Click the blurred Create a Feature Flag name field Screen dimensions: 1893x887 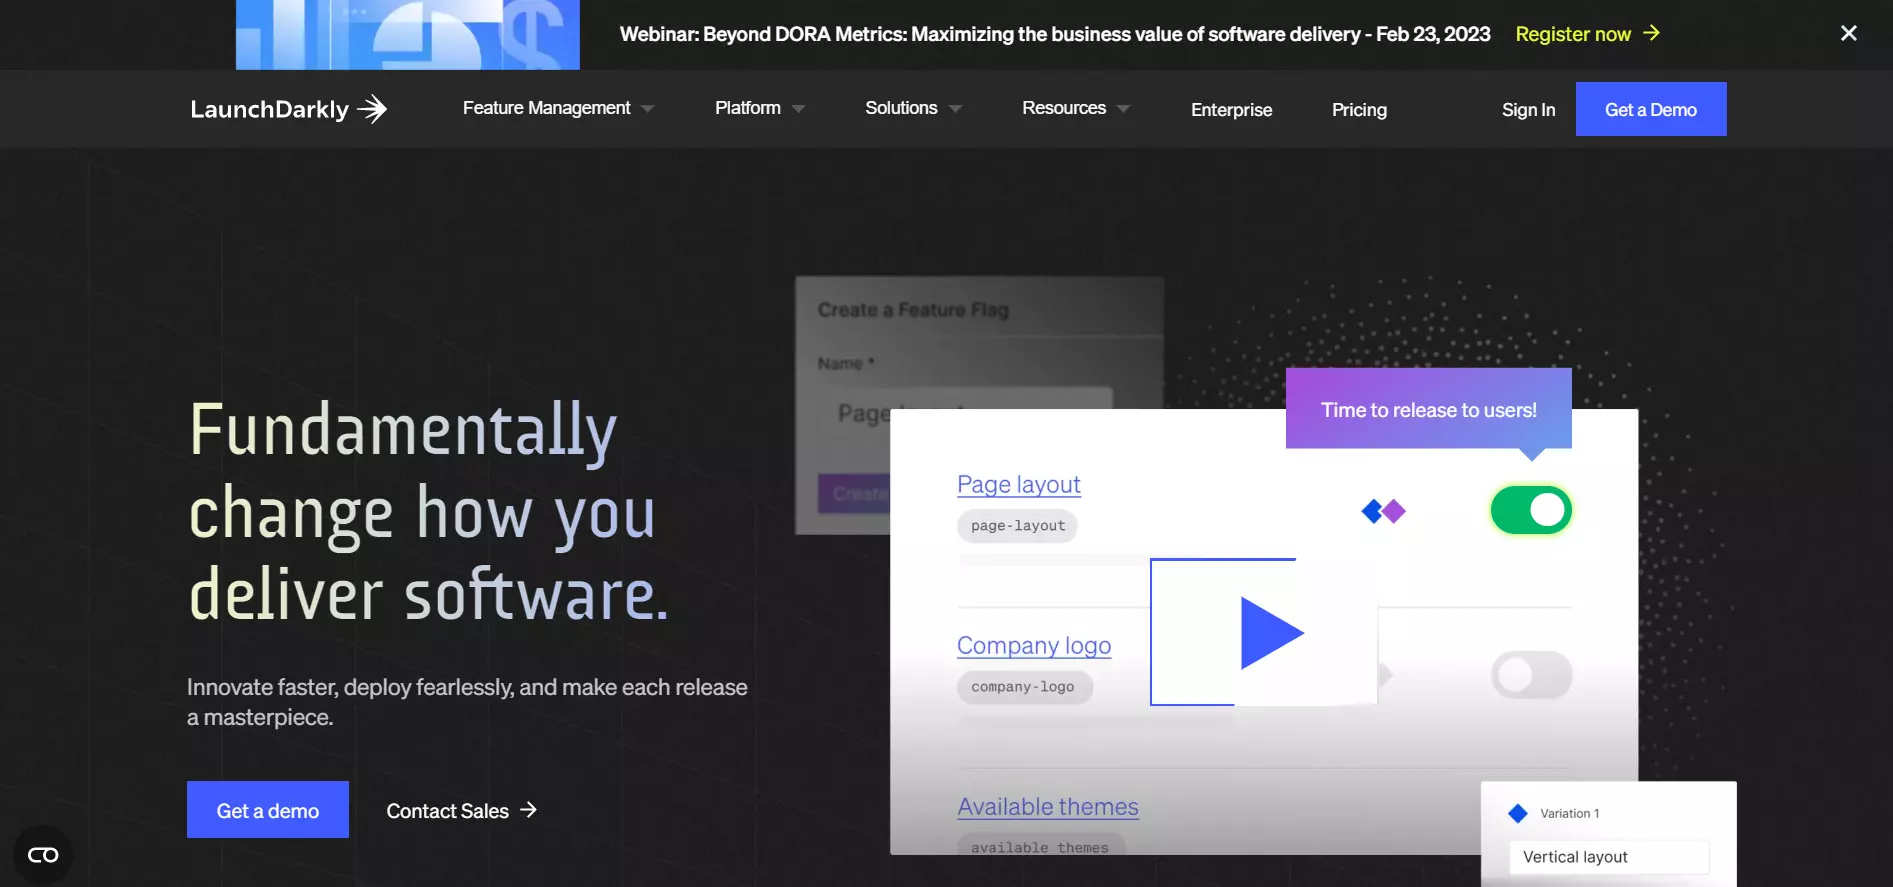(963, 412)
